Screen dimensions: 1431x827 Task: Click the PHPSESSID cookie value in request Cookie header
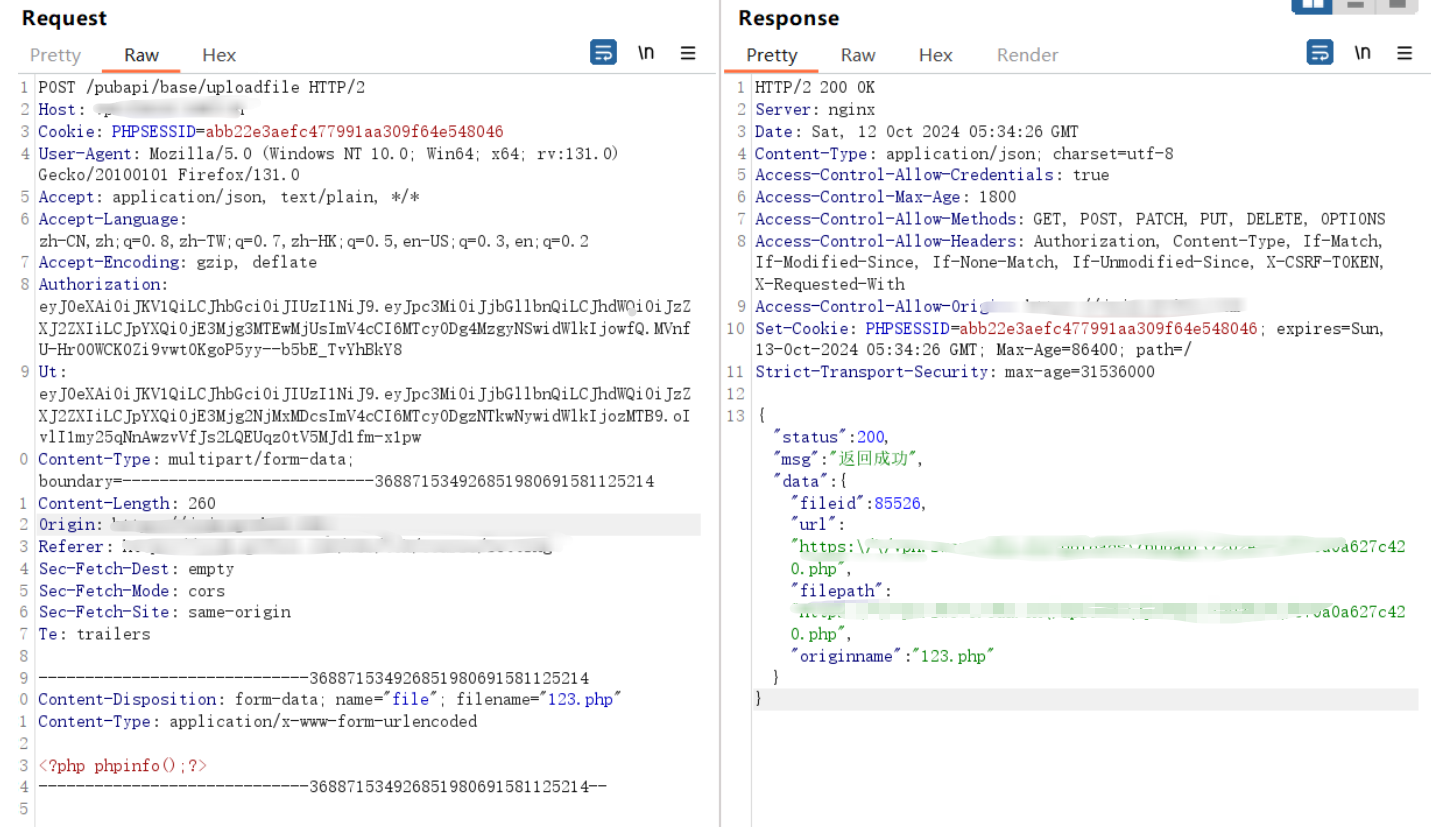[x=354, y=132]
